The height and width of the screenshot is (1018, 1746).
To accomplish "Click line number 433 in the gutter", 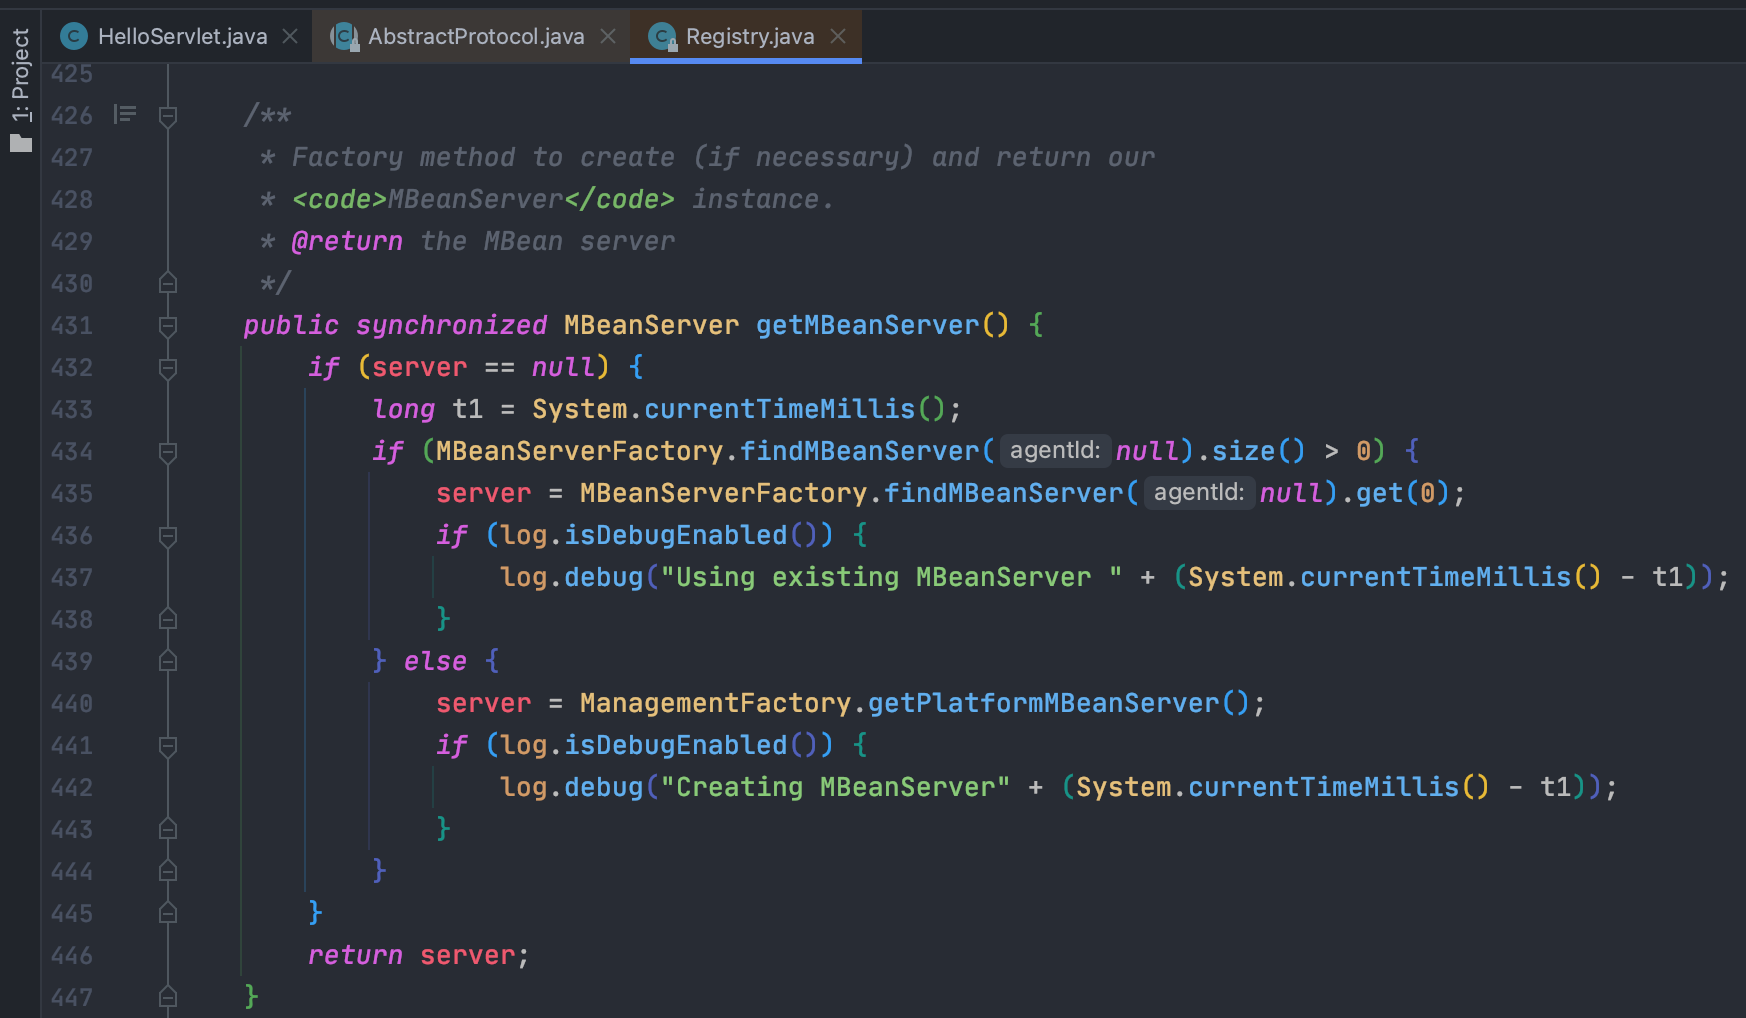I will click(x=72, y=410).
